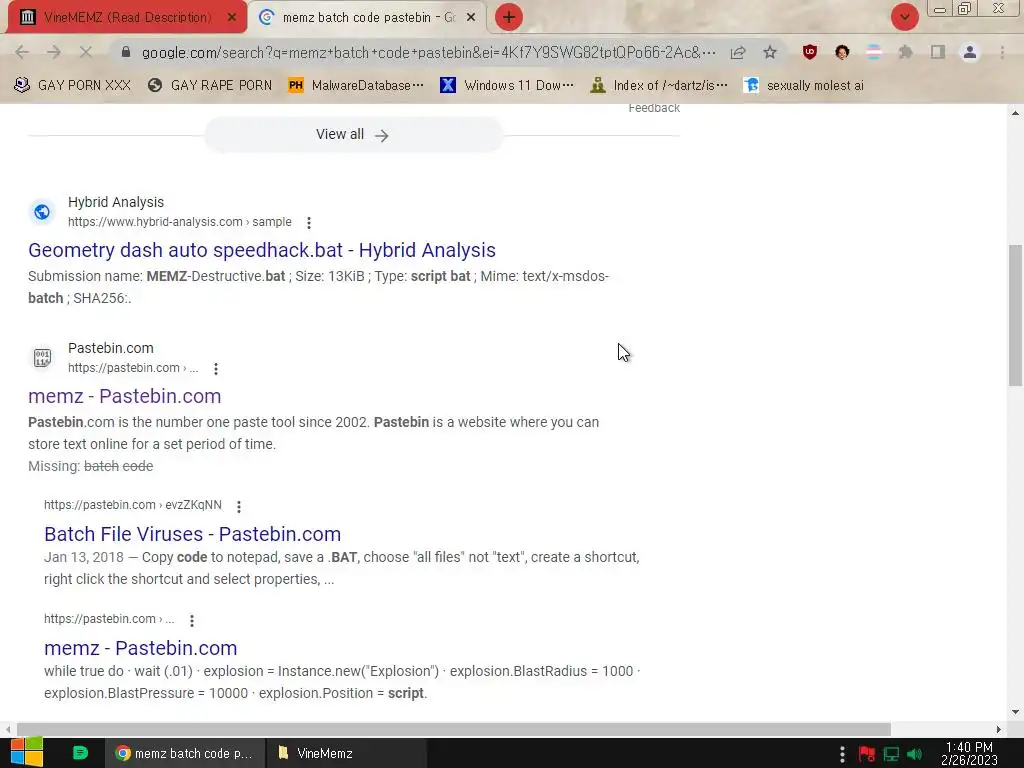Image resolution: width=1024 pixels, height=768 pixels.
Task: Close the VineMEMZ (Read Description) tab
Action: pos(231,18)
